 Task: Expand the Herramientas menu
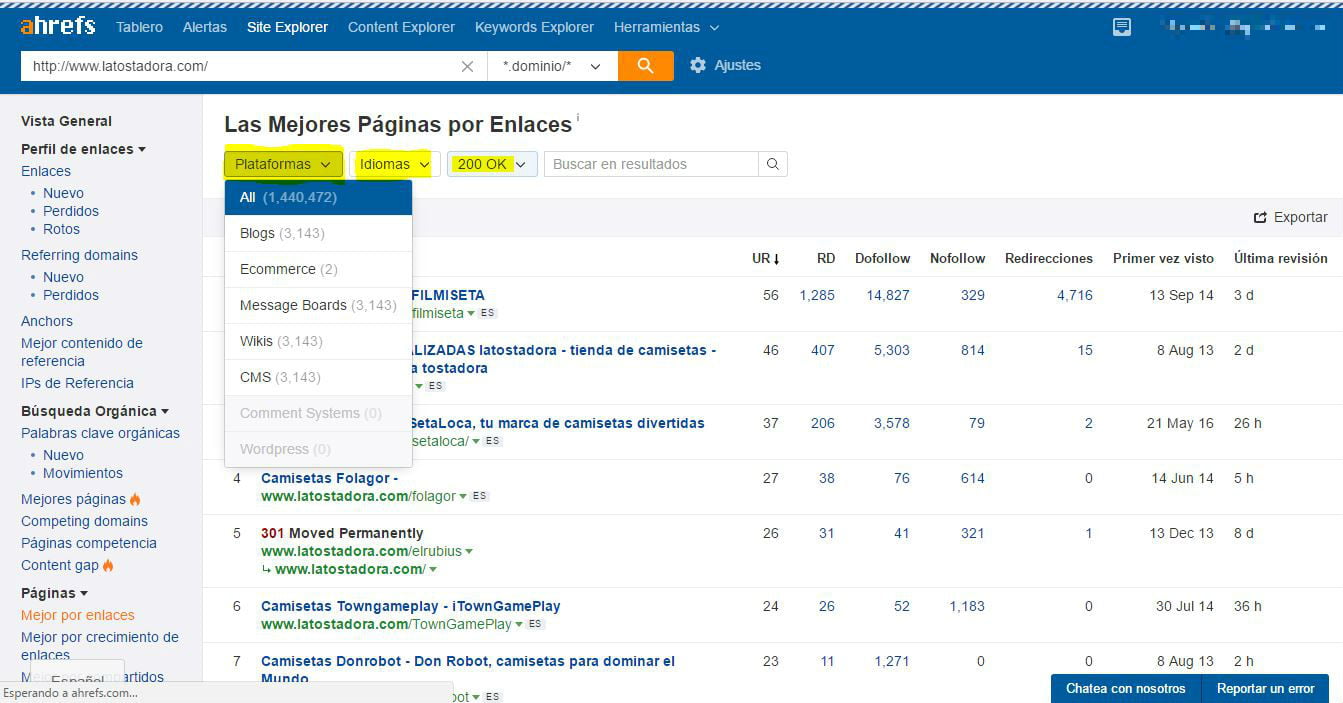tap(666, 27)
